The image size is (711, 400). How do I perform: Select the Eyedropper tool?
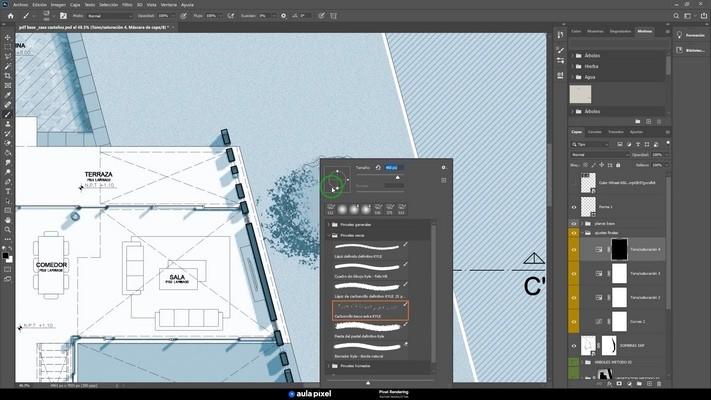(x=8, y=95)
